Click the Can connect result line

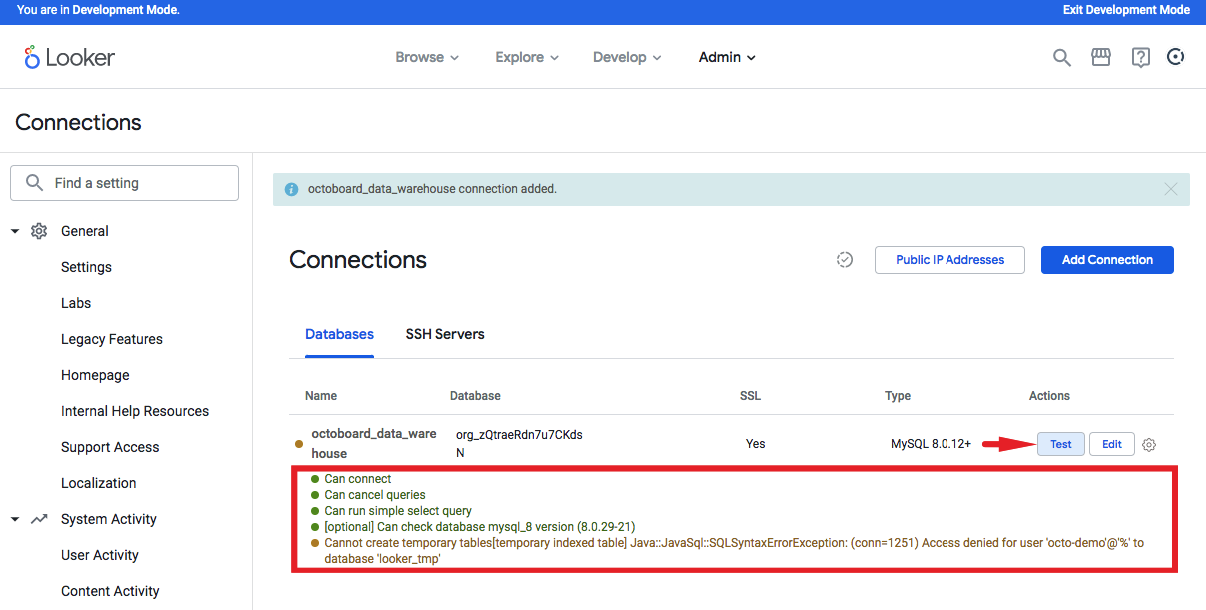(x=358, y=479)
